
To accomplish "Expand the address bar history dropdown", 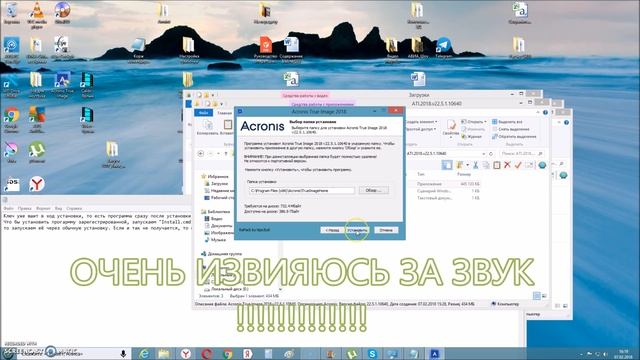I will (x=484, y=153).
